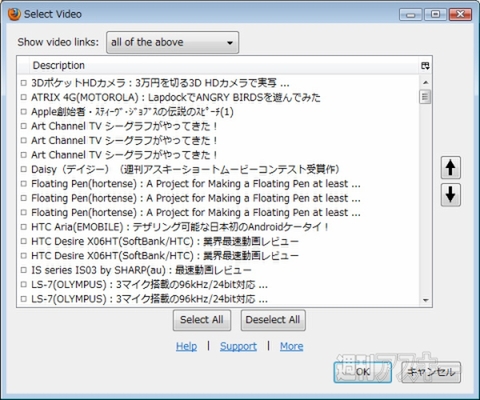Tick the checkbox for 3DポケットHDカメラ
Viewport: 480px width, 400px height.
(23, 83)
